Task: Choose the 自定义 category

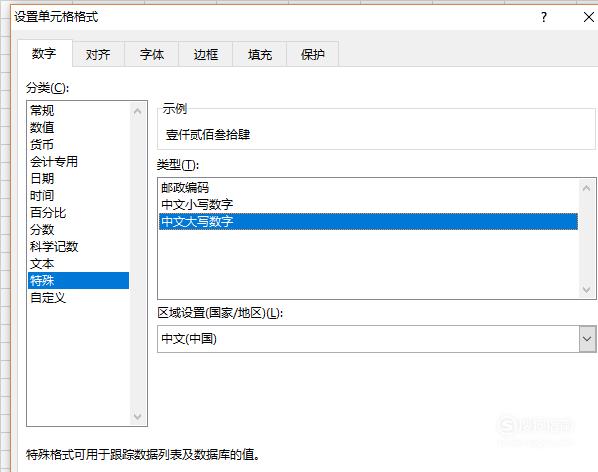Action: click(x=79, y=298)
